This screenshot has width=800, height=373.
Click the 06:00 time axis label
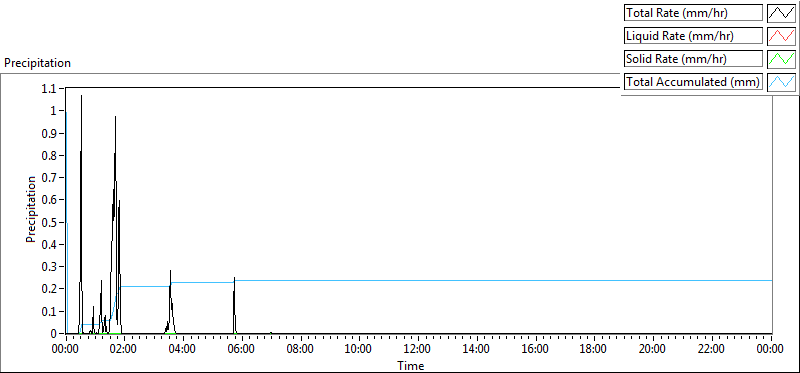242,350
